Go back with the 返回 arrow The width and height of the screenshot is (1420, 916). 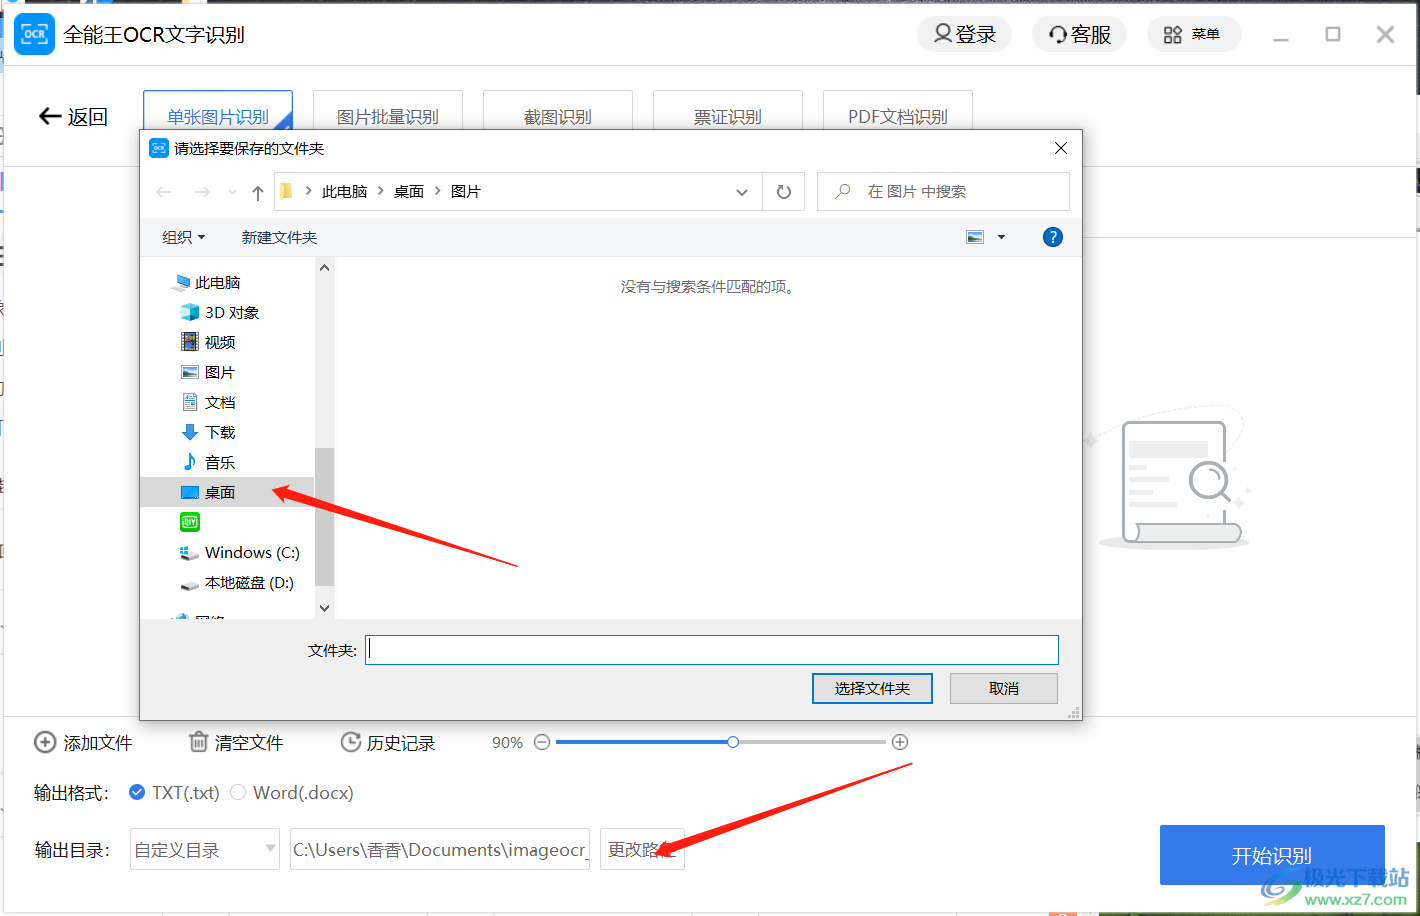(73, 117)
